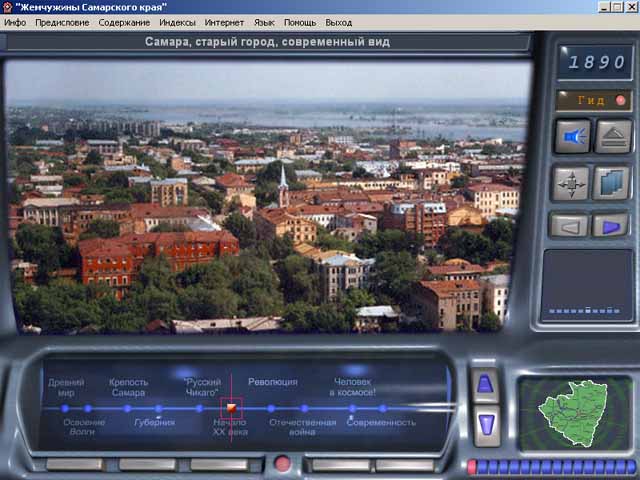This screenshot has height=480, width=640.
Task: Click the timeline scroll down arrow
Action: 484,425
